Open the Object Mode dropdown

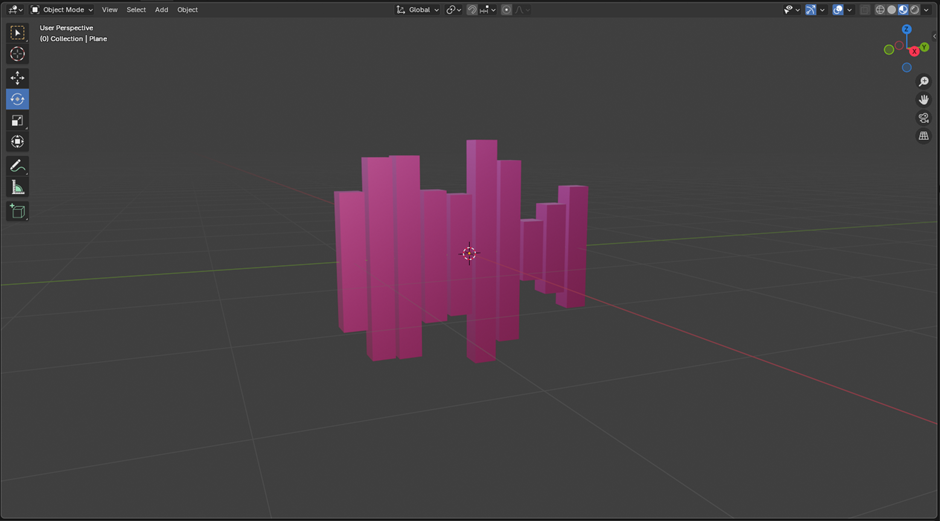[62, 10]
